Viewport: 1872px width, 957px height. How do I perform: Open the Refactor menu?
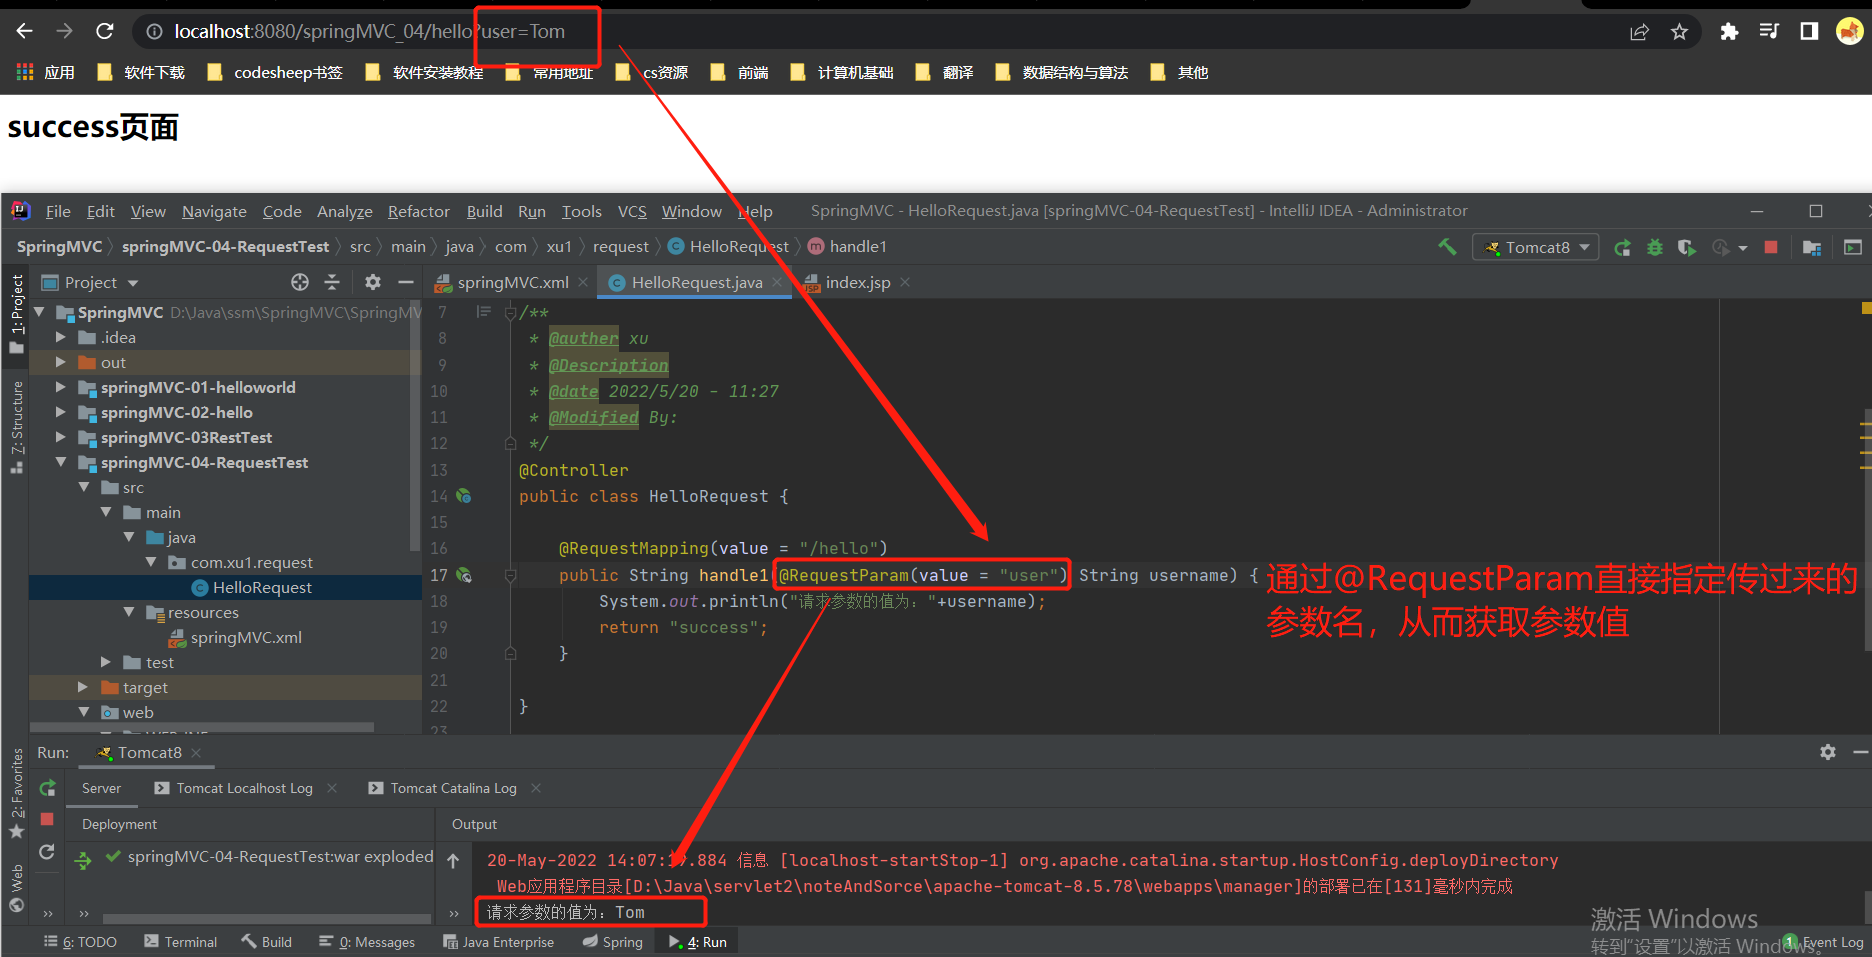[419, 211]
